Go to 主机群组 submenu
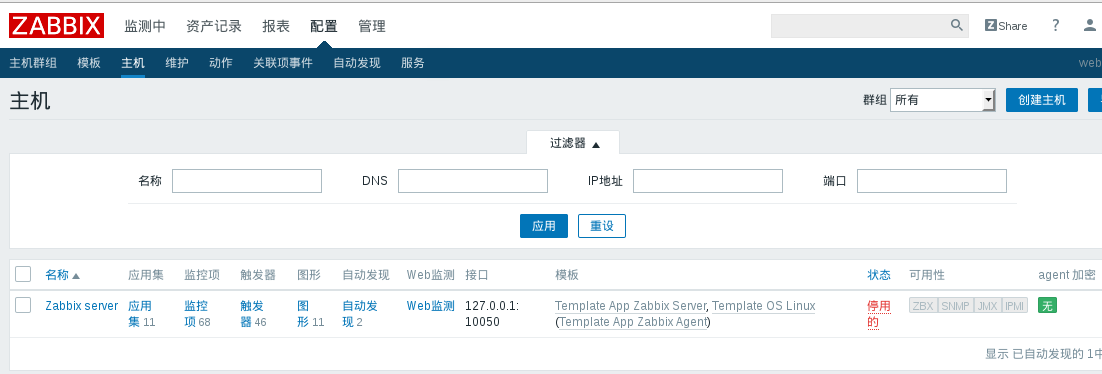The height and width of the screenshot is (374, 1102). (x=33, y=63)
